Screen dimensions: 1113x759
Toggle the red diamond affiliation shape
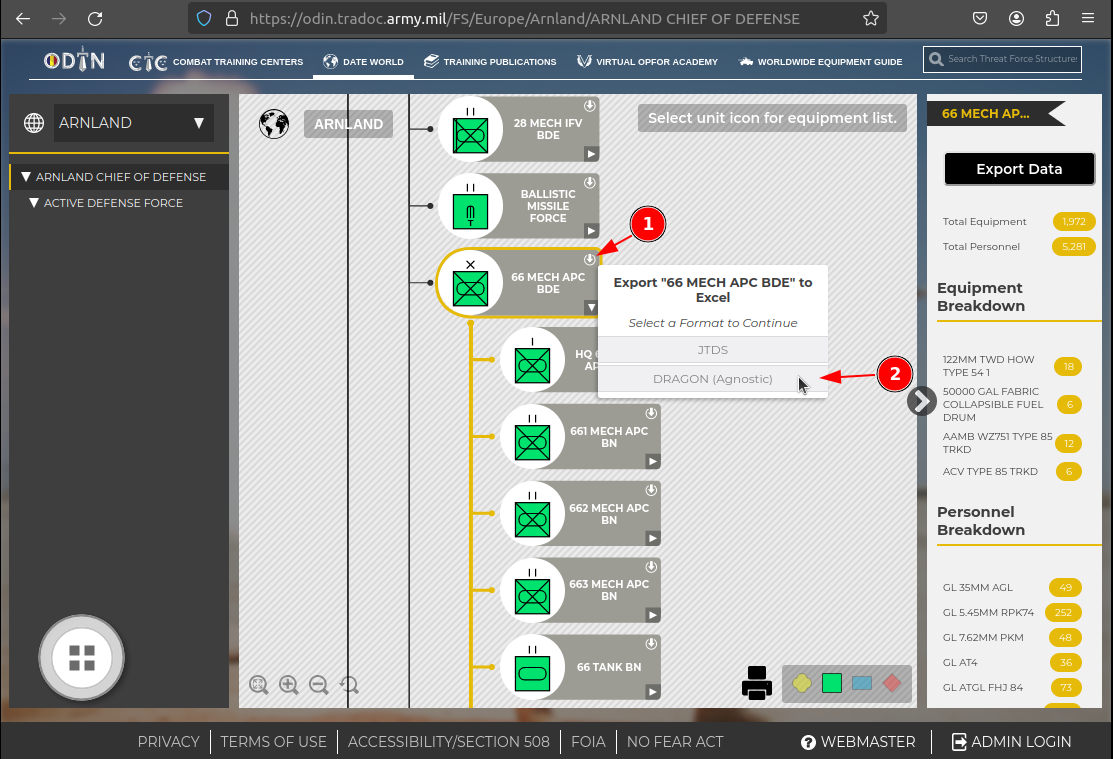tap(891, 684)
